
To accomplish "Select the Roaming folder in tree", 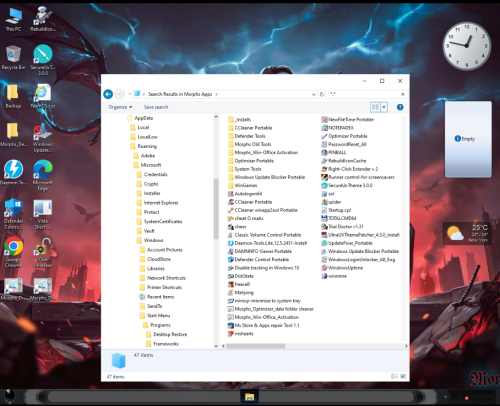I will 144,146.
